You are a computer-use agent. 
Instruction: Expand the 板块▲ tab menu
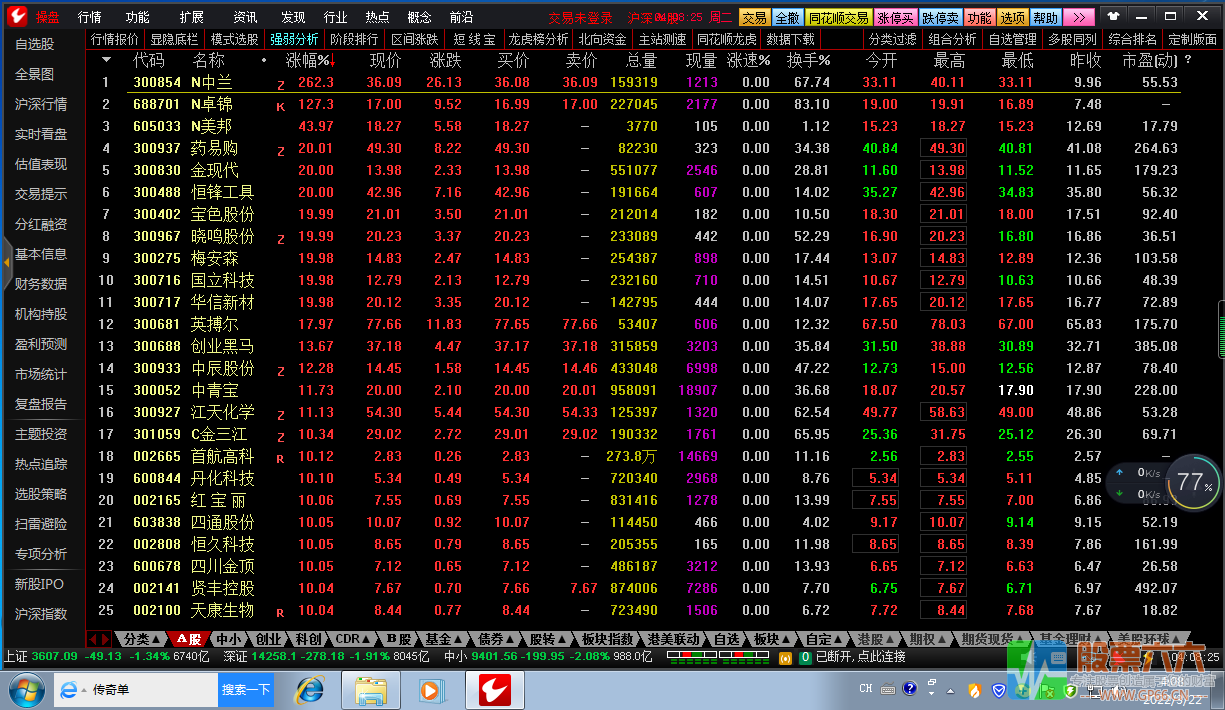point(771,639)
